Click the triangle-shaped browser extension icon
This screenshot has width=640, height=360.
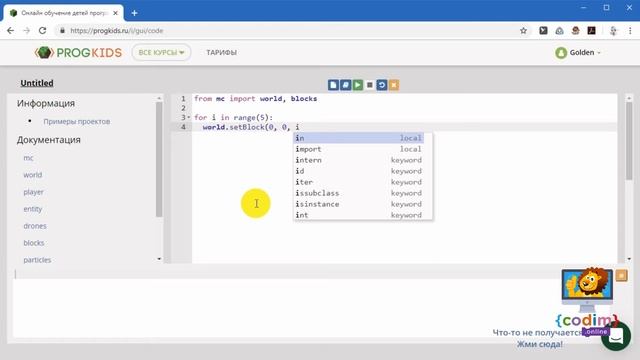coord(559,31)
